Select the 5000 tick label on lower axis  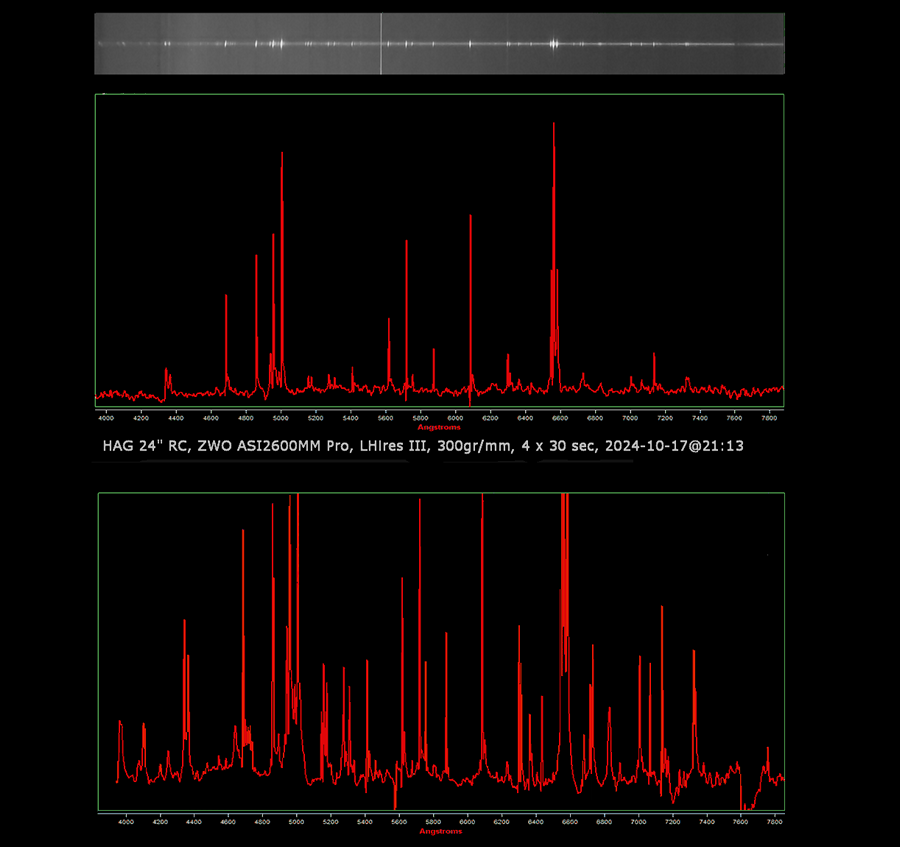[x=297, y=822]
